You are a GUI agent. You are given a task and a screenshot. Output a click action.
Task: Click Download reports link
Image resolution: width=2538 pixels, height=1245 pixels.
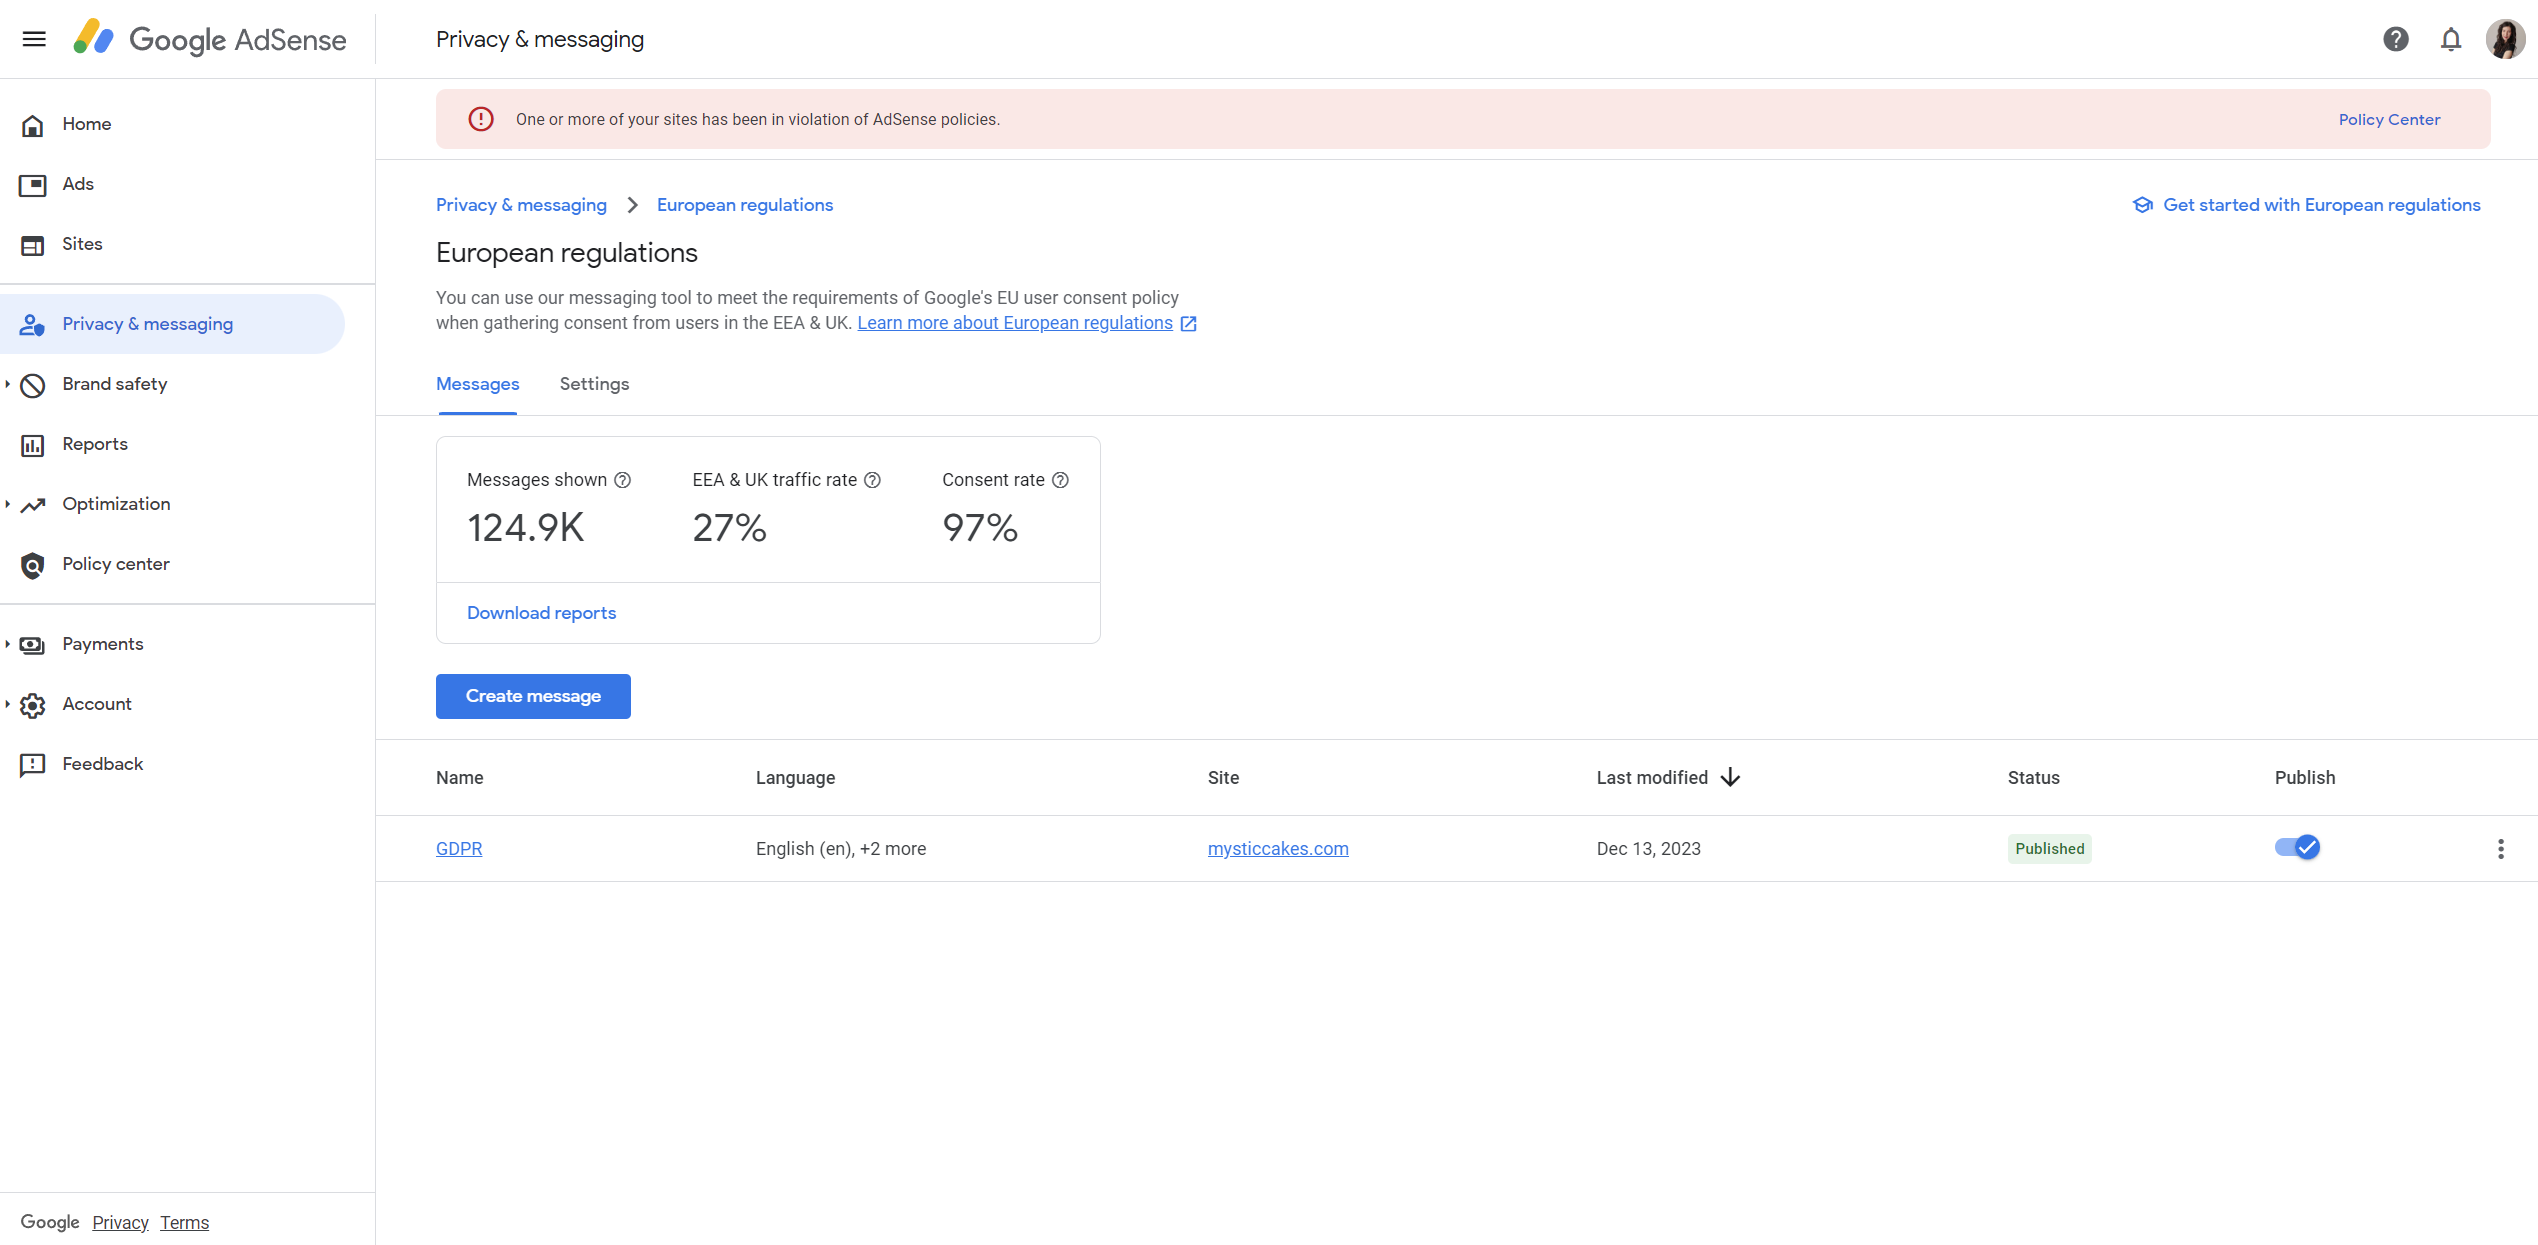(541, 613)
